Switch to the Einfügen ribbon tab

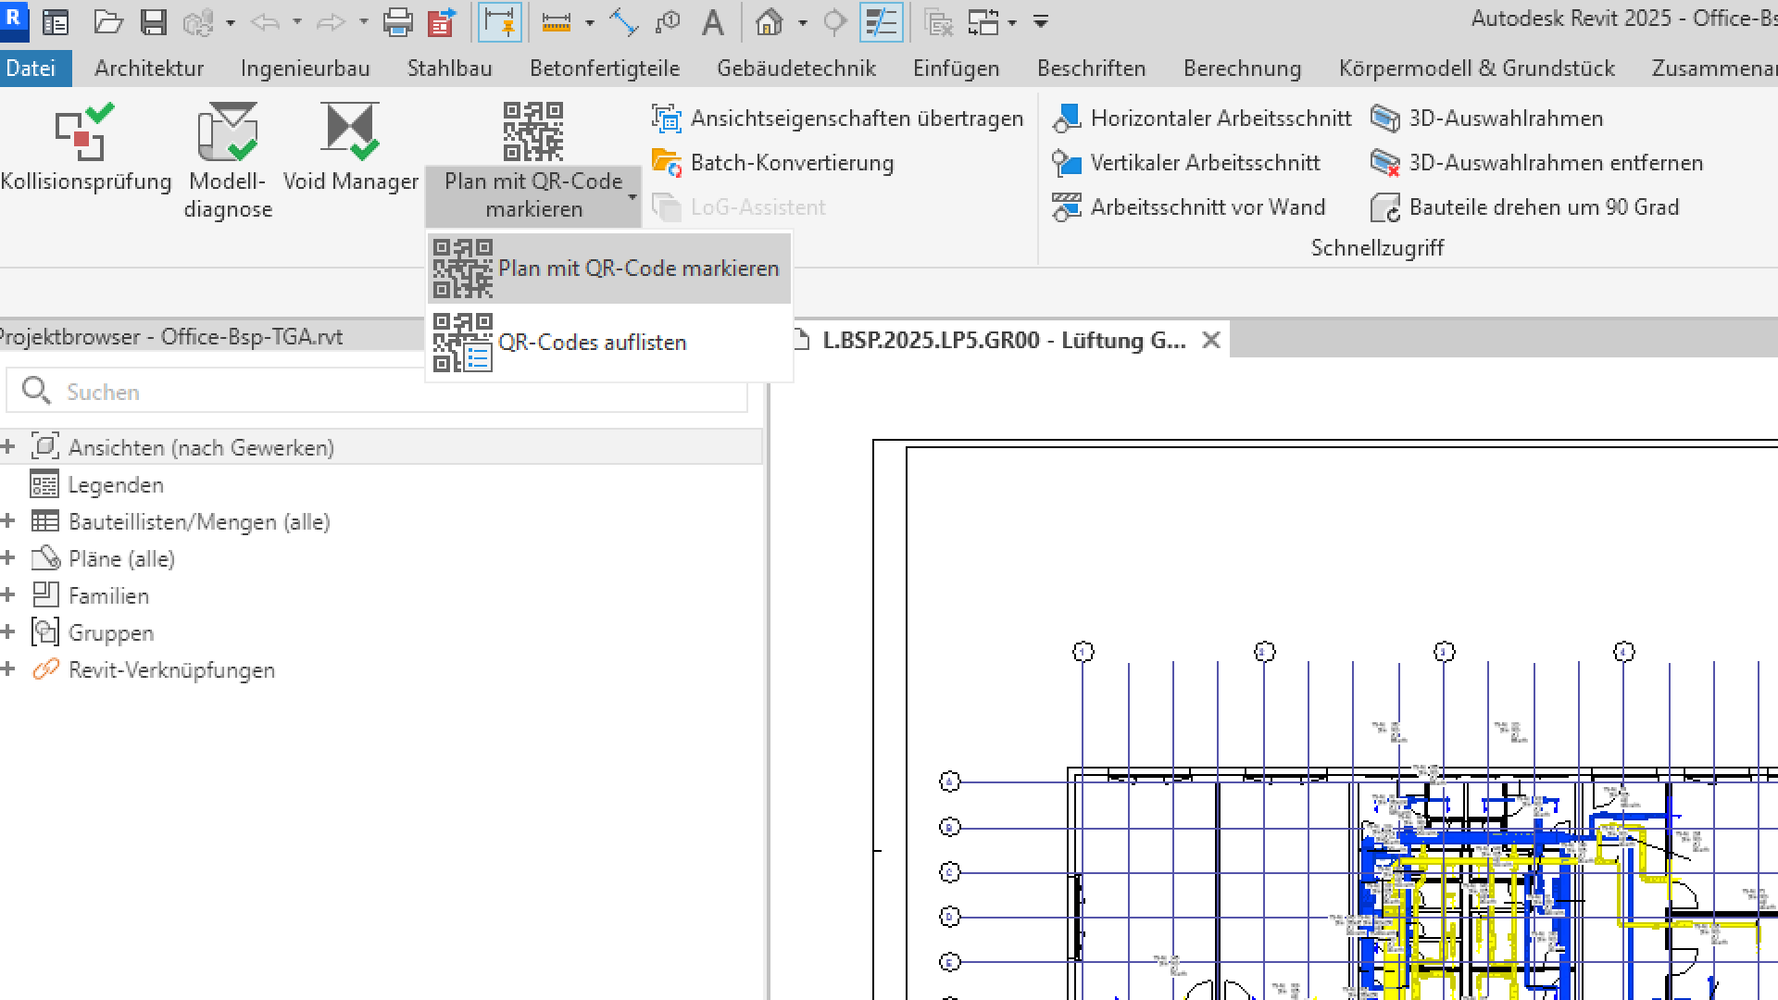(956, 68)
